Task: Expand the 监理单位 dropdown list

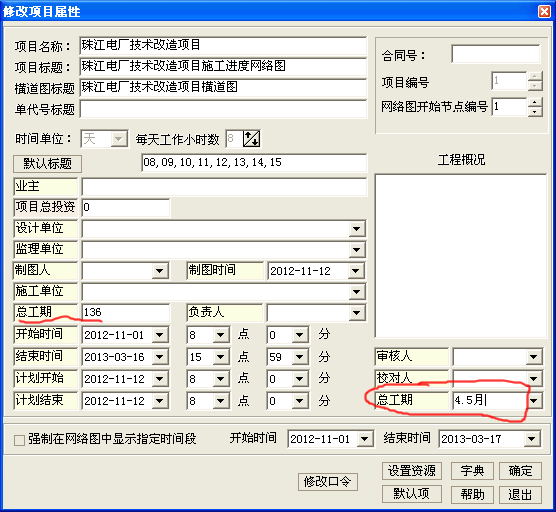Action: coord(356,250)
